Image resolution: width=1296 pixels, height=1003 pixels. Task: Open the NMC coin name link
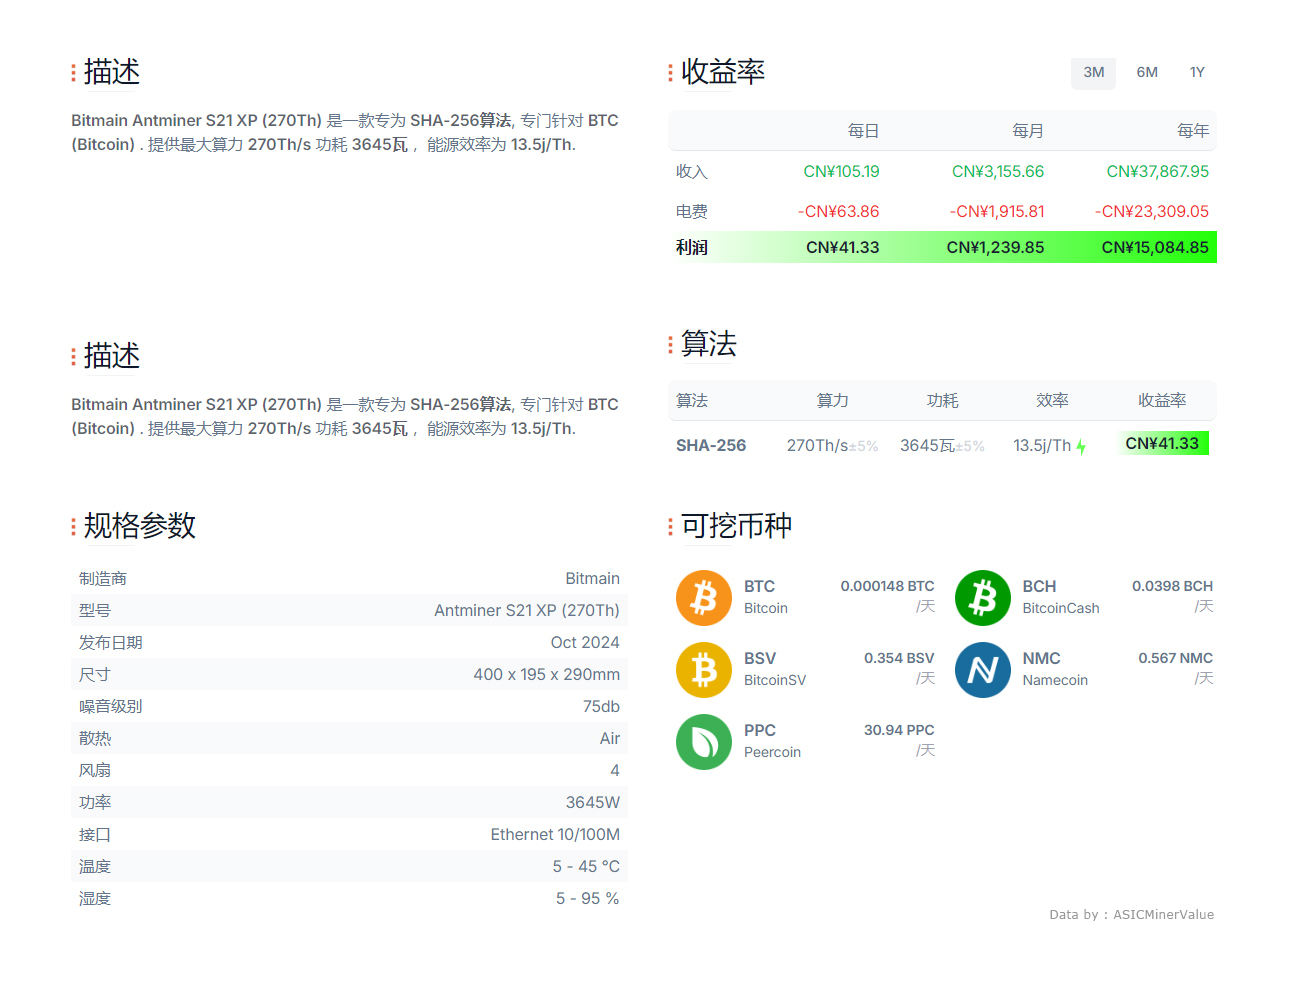click(x=1041, y=659)
